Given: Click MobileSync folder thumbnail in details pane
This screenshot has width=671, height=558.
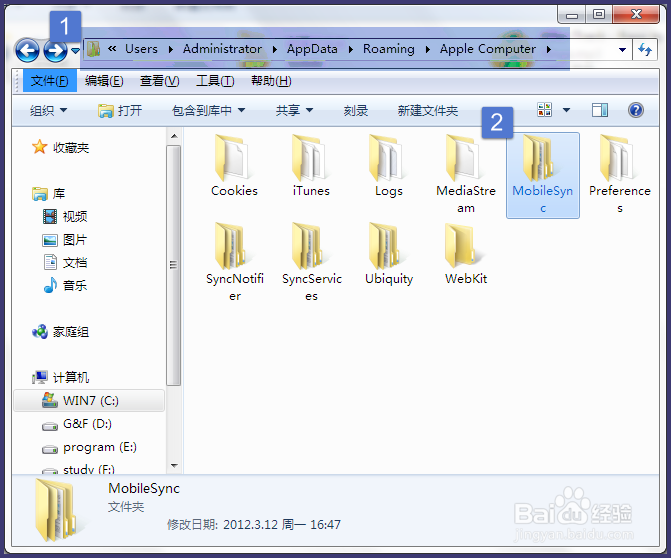Looking at the screenshot, I should 56,510.
